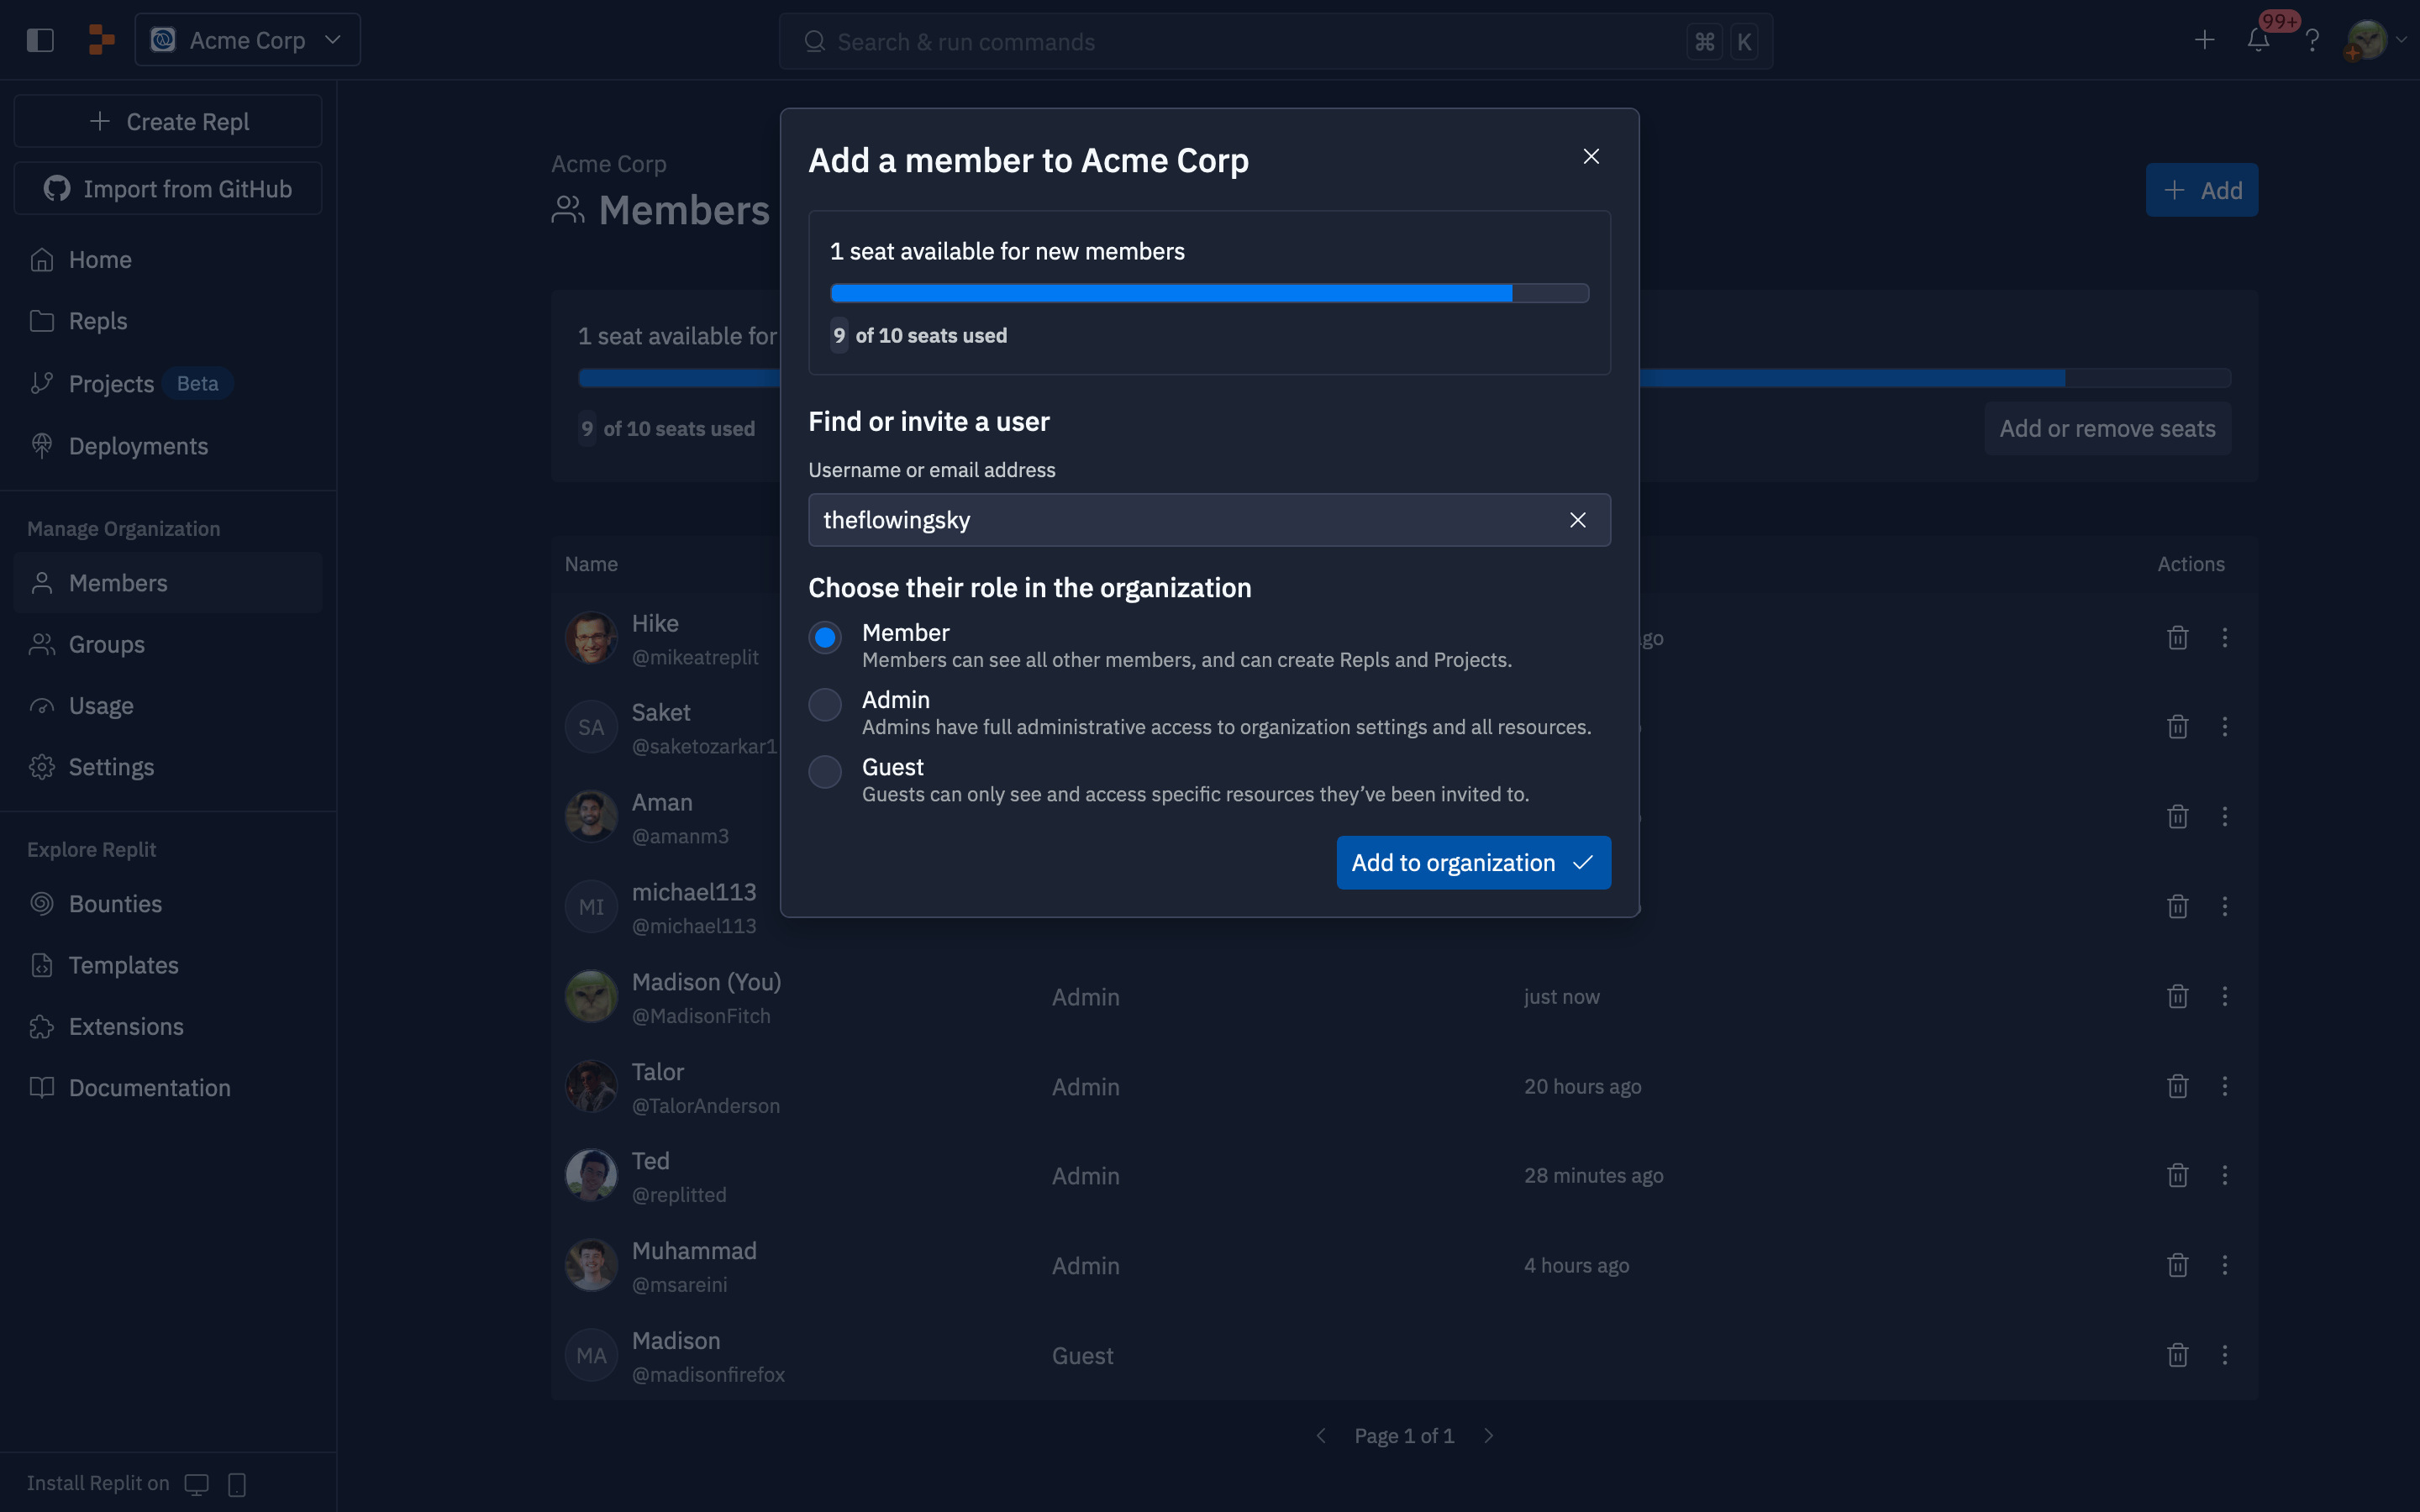Image resolution: width=2420 pixels, height=1512 pixels.
Task: Delete Hike using trash icon
Action: 2178,638
